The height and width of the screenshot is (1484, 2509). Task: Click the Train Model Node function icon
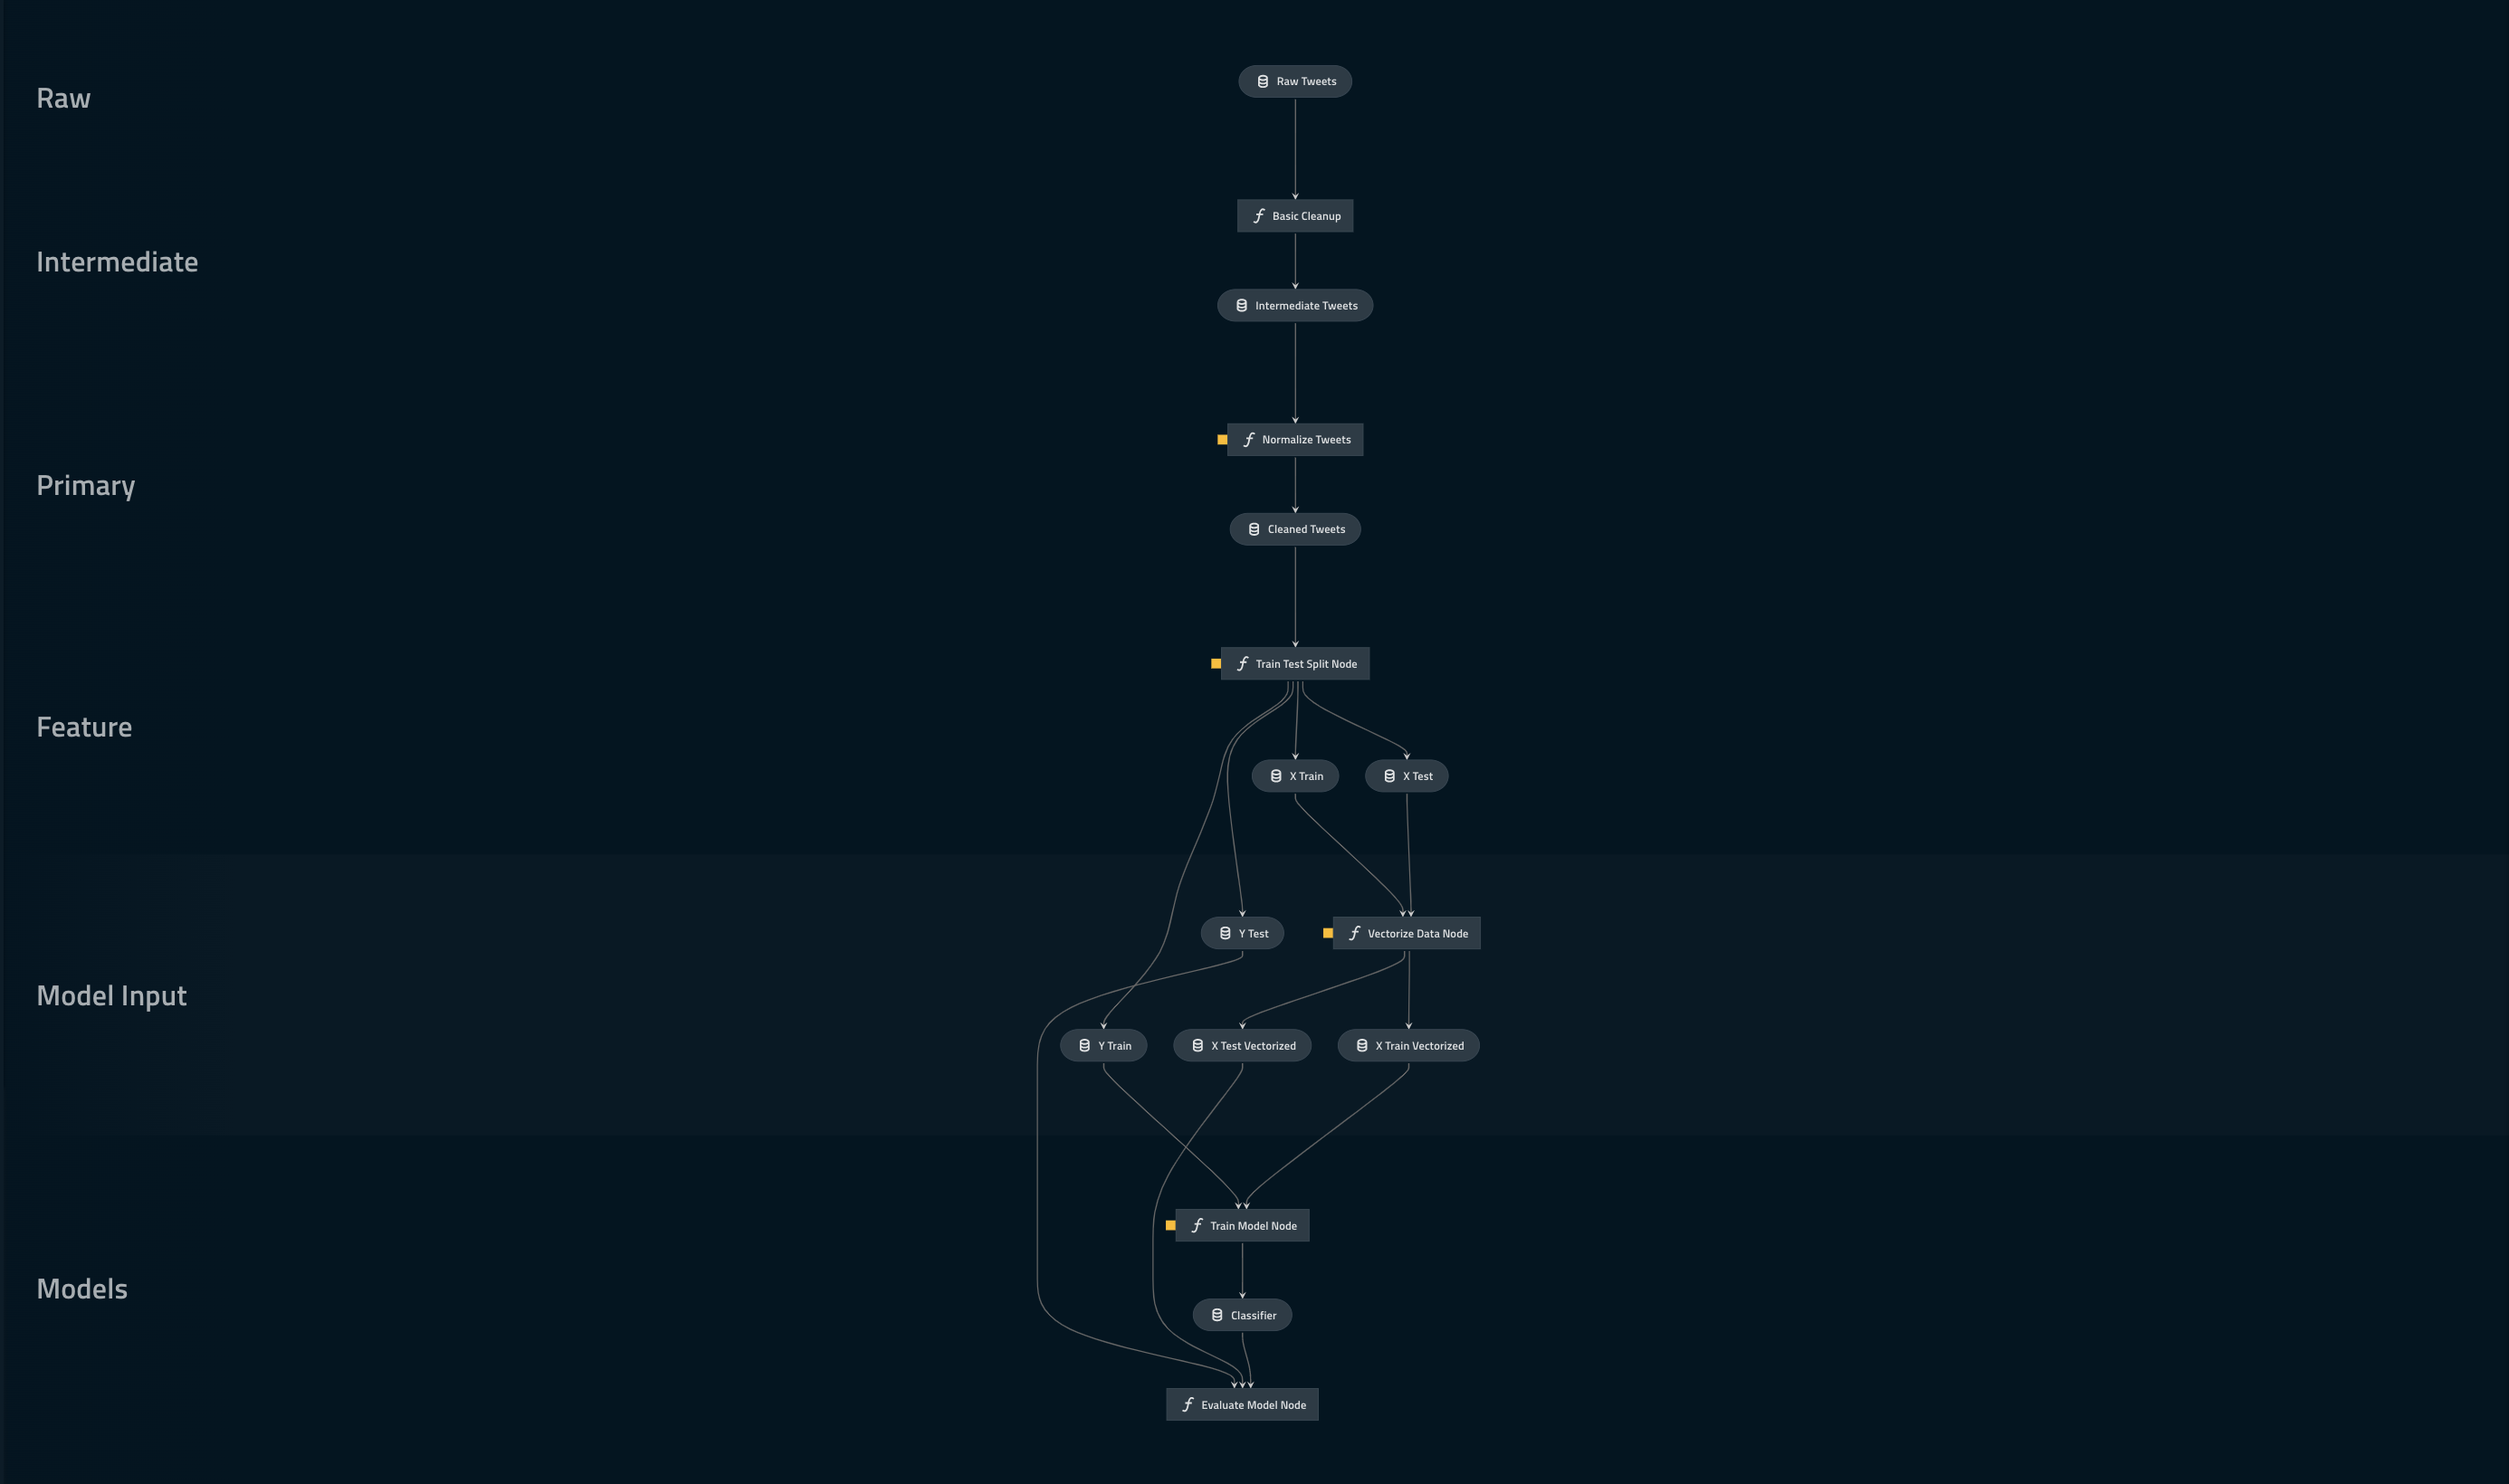(x=1197, y=1224)
